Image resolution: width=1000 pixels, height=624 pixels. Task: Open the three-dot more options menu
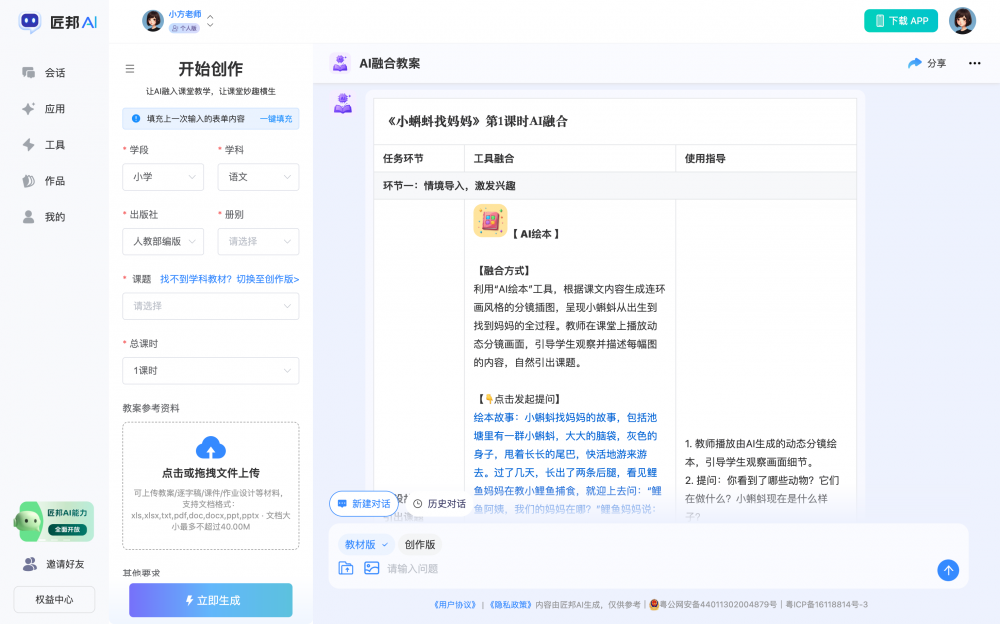(x=974, y=63)
